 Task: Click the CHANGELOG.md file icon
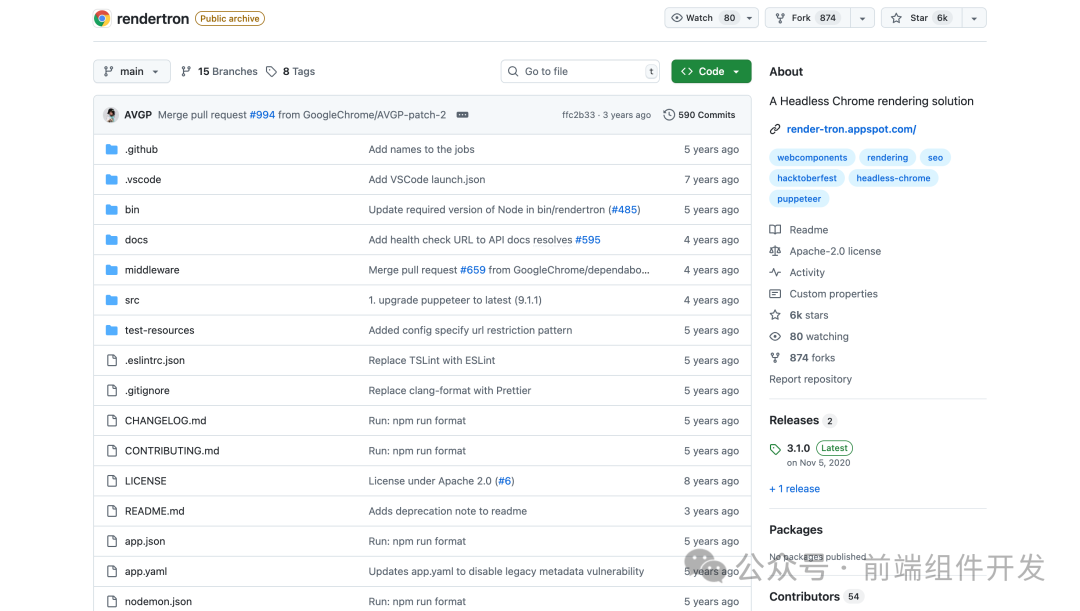point(112,421)
